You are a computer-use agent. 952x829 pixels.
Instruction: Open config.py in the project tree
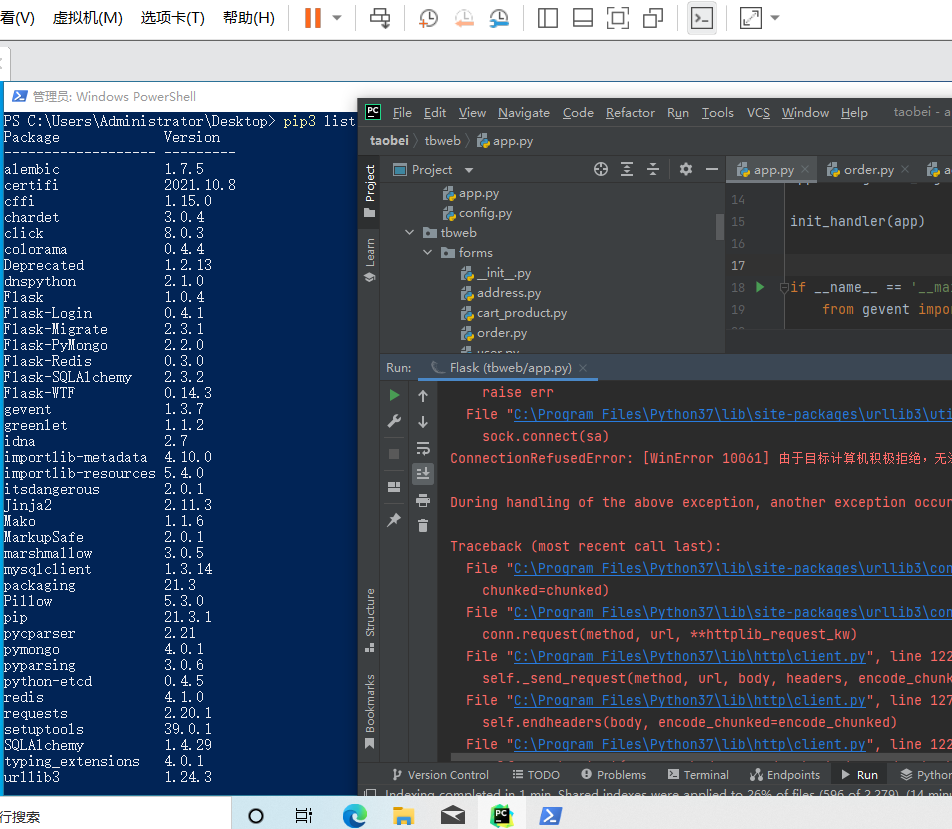click(x=478, y=213)
